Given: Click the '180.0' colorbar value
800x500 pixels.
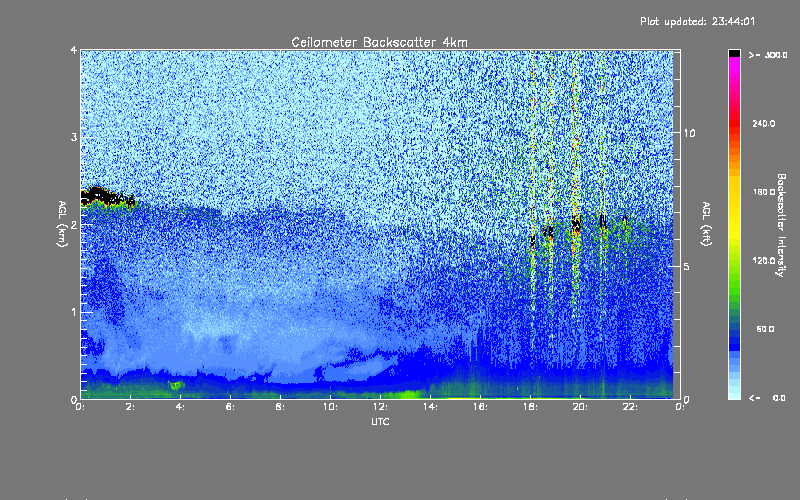Looking at the screenshot, I should click(764, 192).
